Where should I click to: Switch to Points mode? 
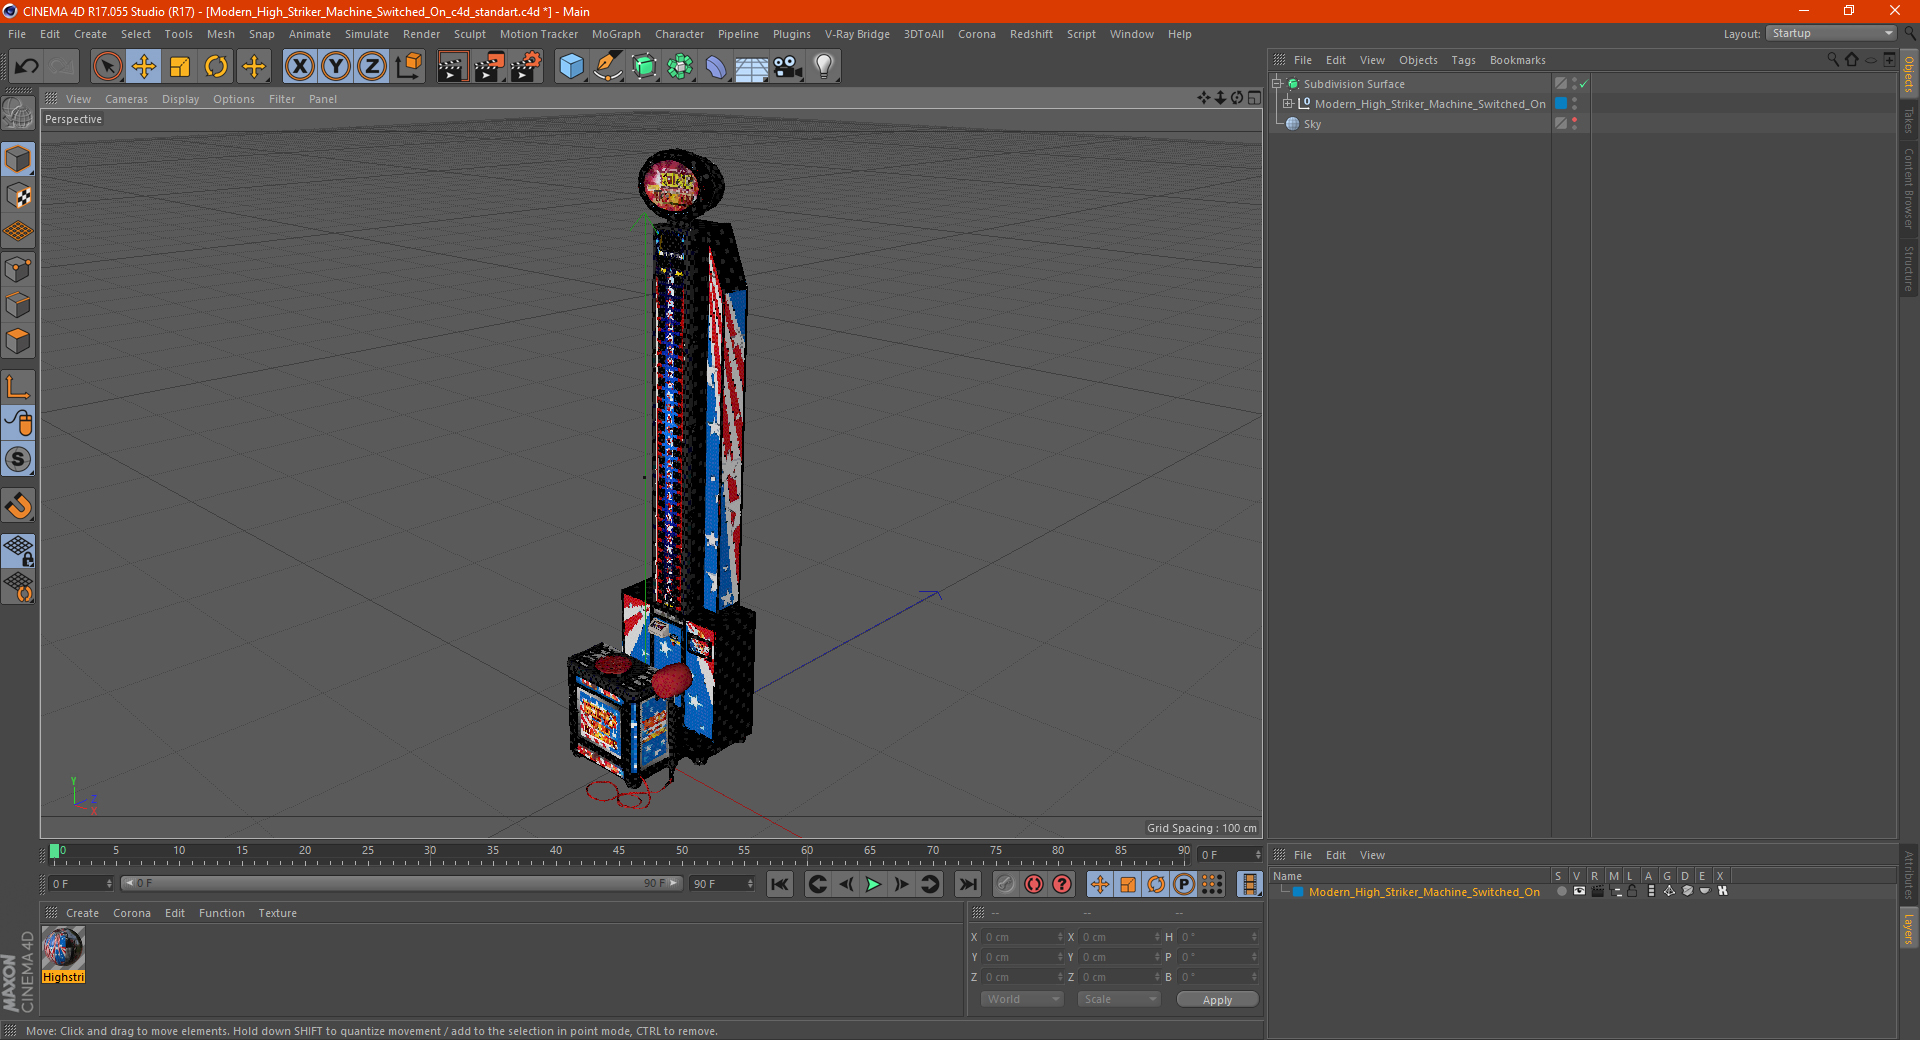pos(18,269)
